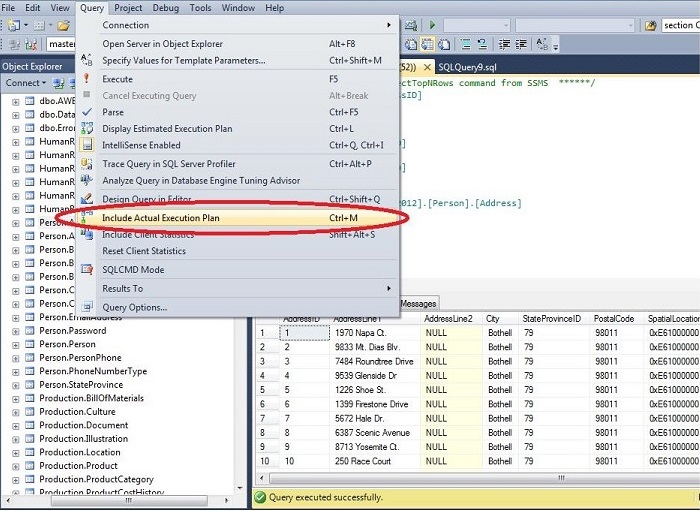This screenshot has width=700, height=511.
Task: Click Design Query in Editor icon
Action: click(87, 199)
